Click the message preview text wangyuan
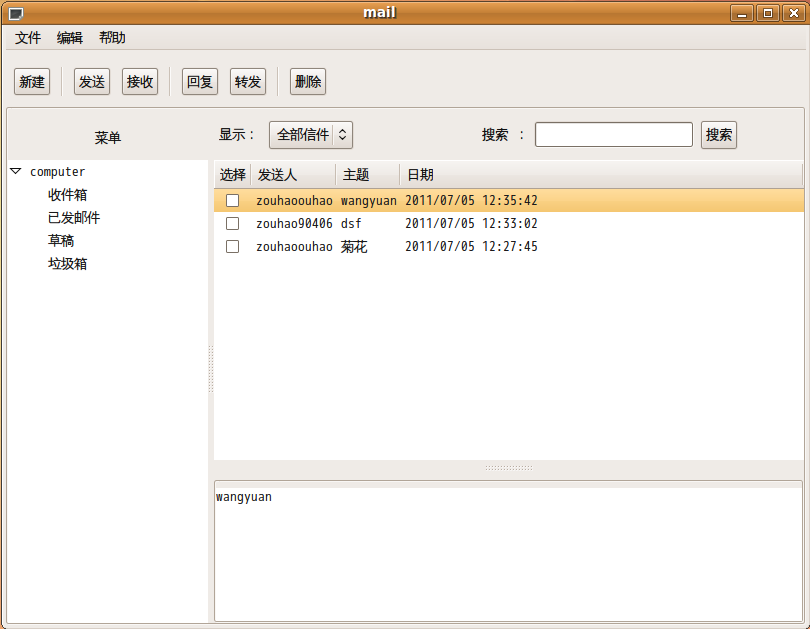 click(244, 497)
